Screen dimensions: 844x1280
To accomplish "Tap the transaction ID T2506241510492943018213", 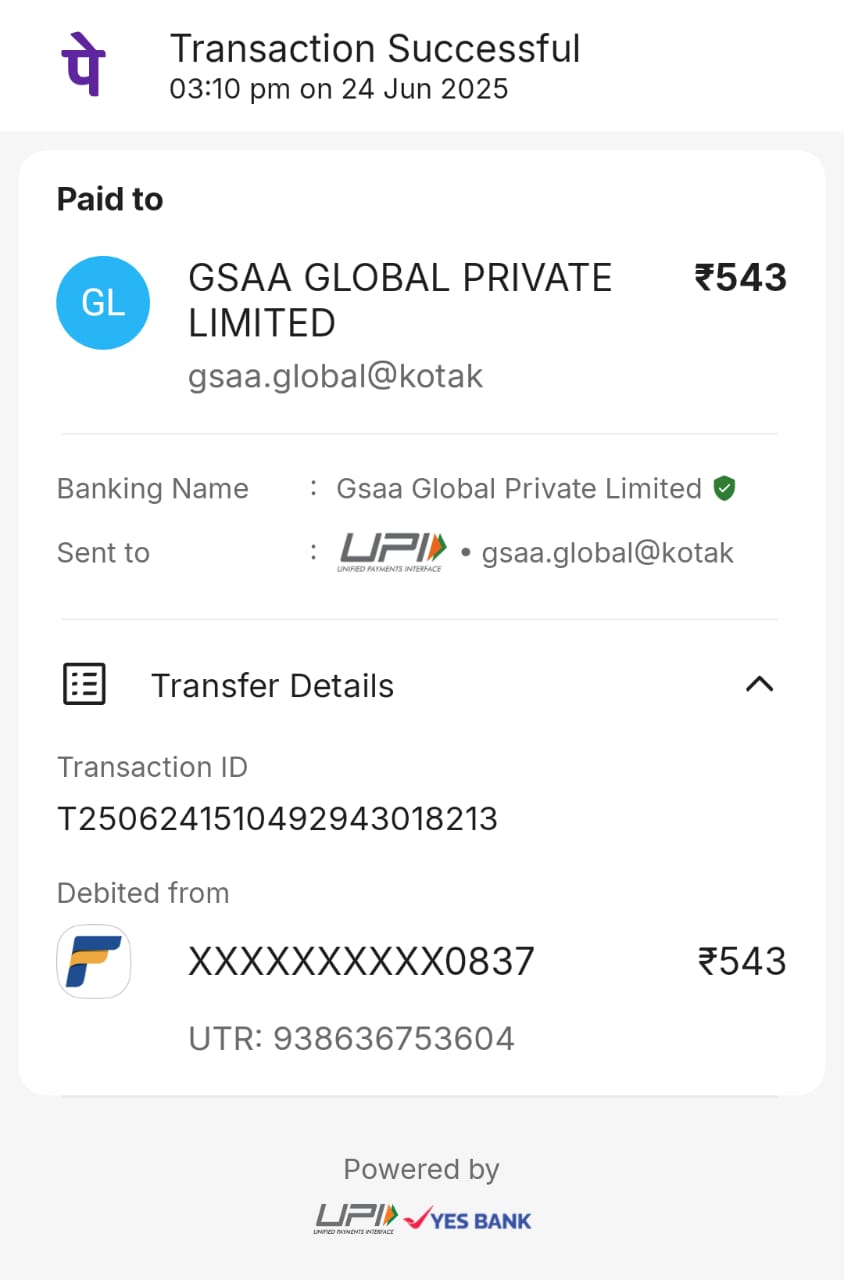I will coord(277,819).
